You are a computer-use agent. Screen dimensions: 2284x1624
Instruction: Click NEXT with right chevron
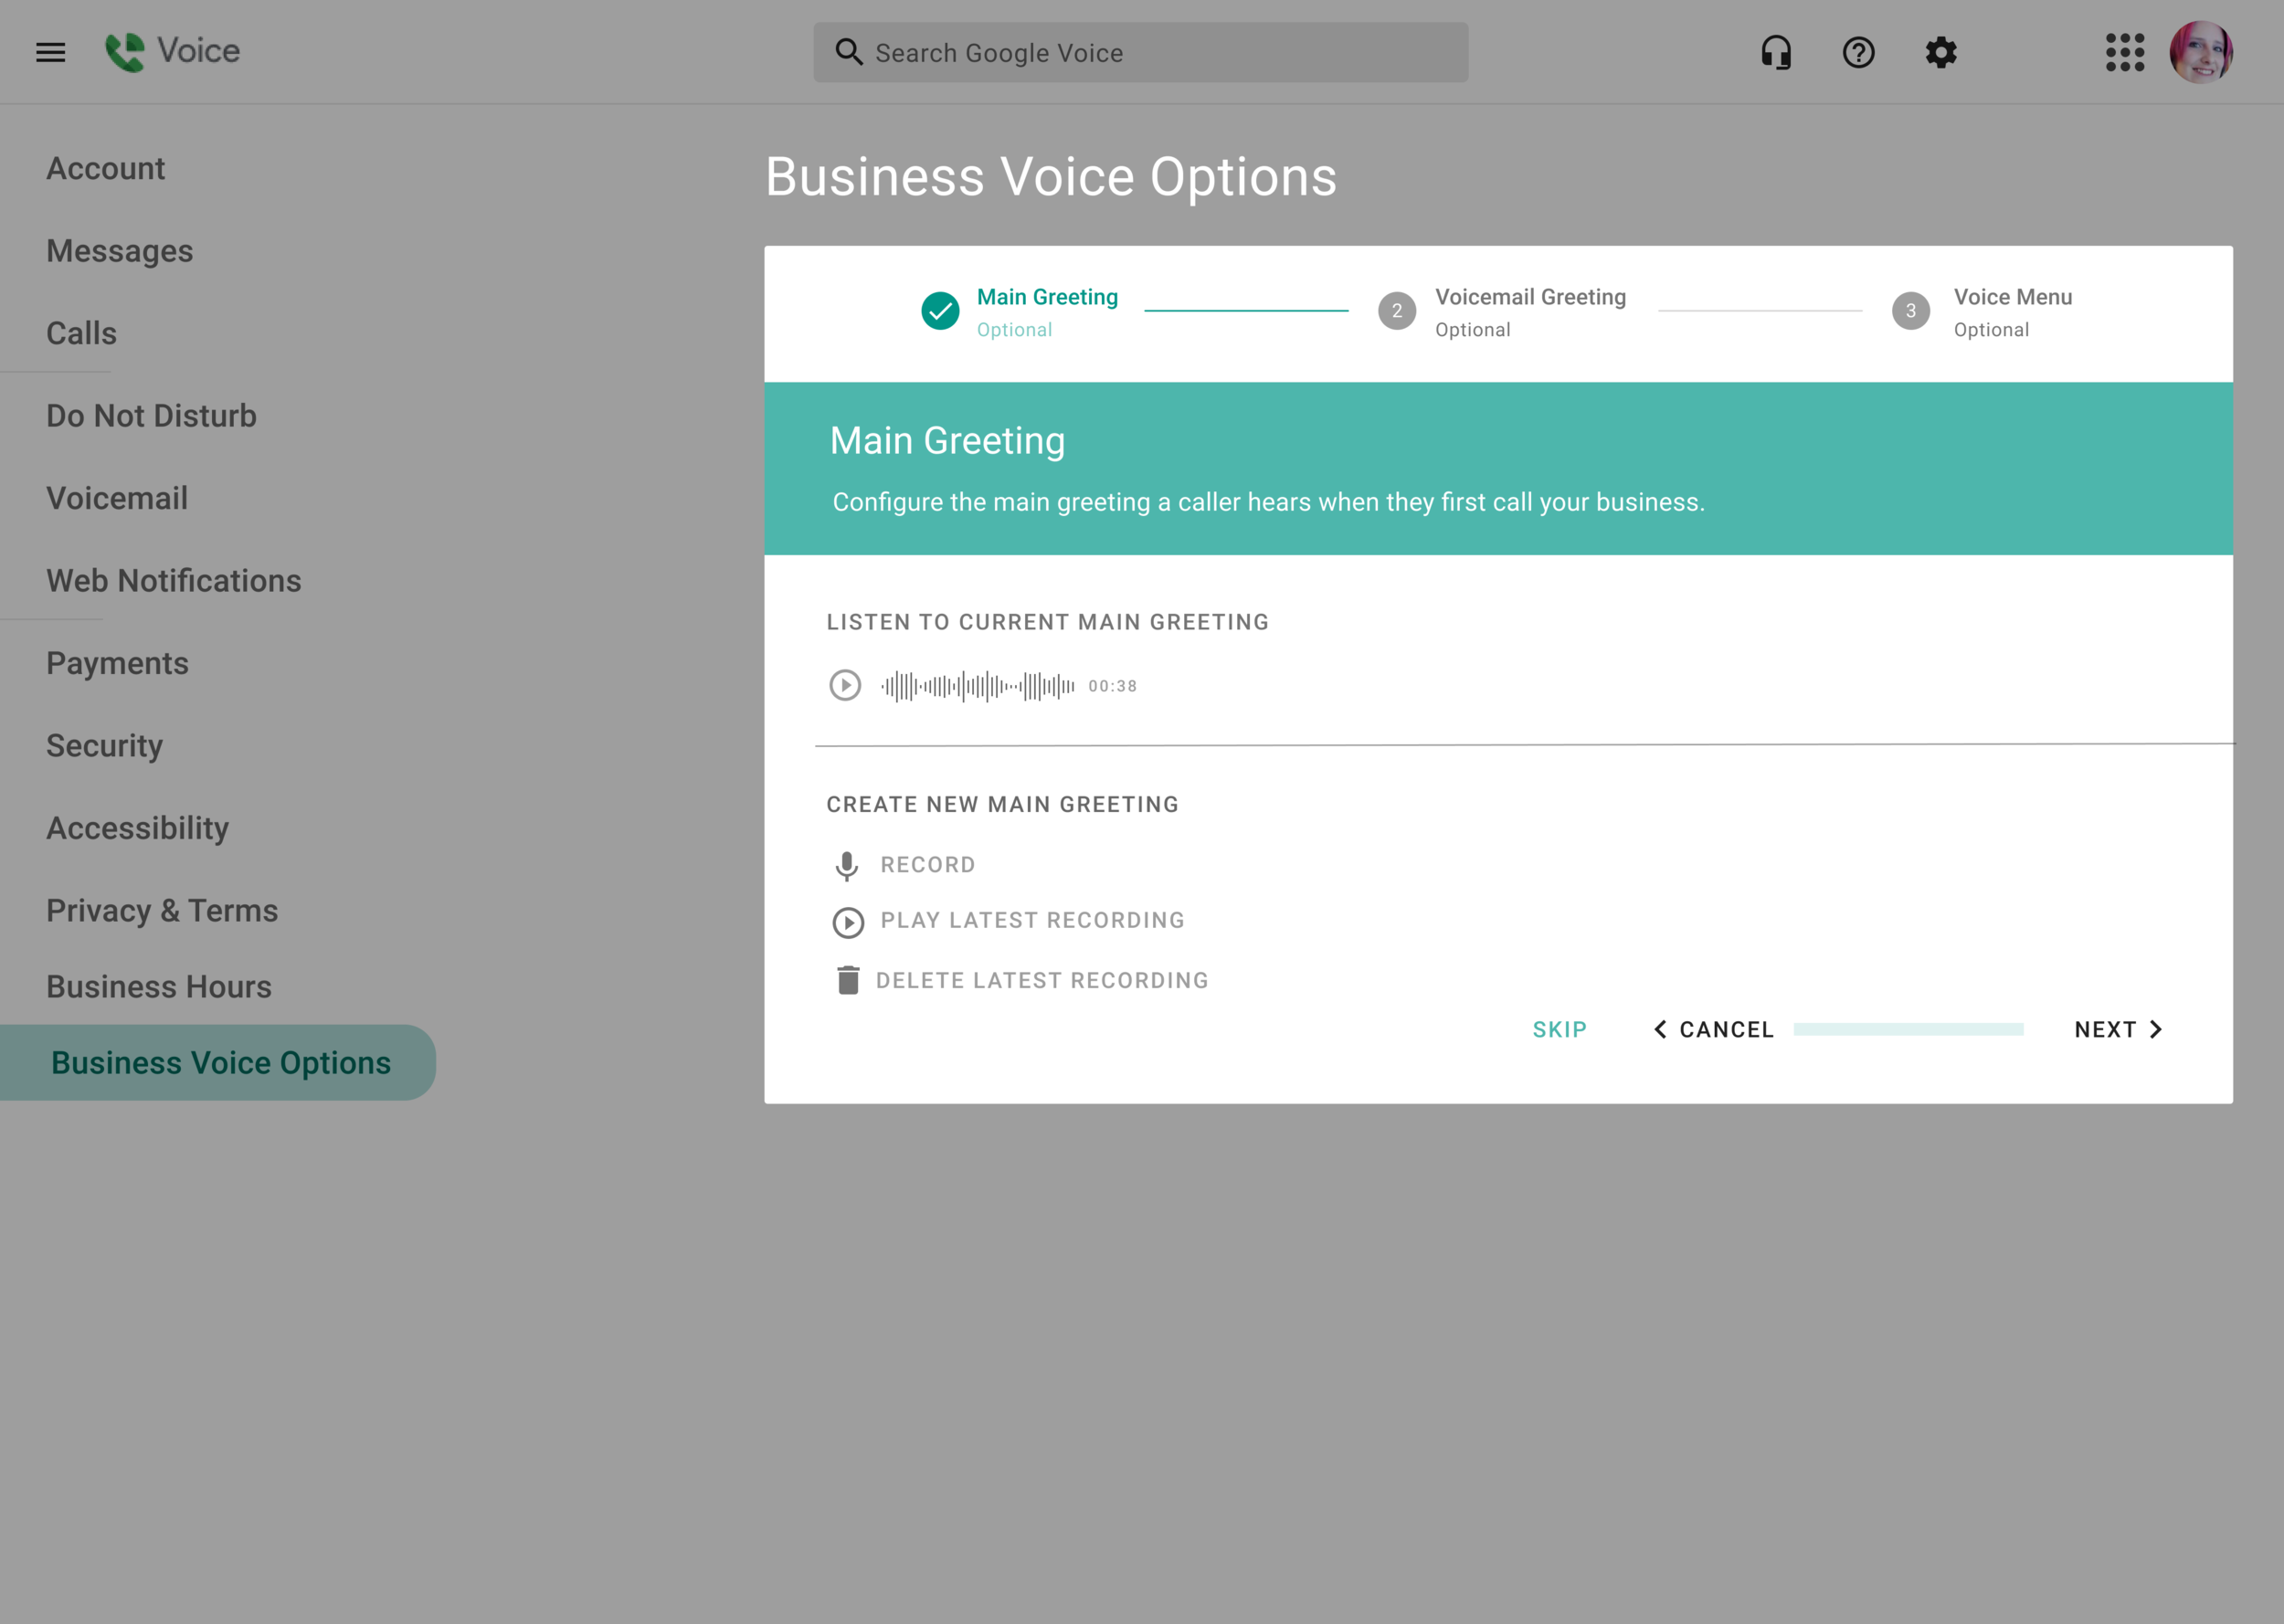coord(2118,1029)
